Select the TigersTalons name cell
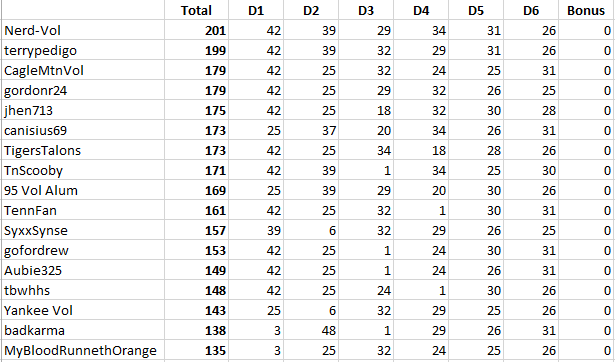615x362 pixels. [x=83, y=150]
